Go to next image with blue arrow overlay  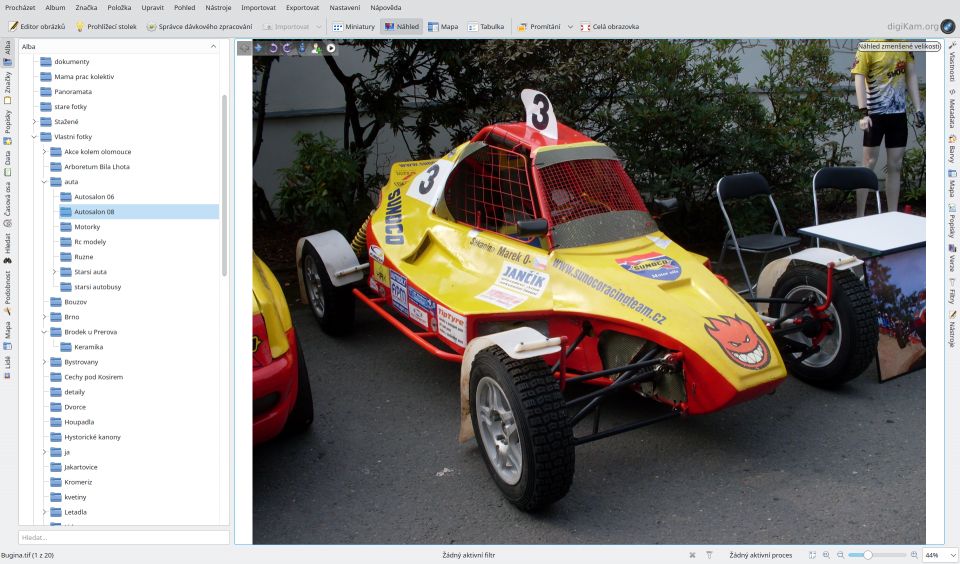click(x=258, y=48)
